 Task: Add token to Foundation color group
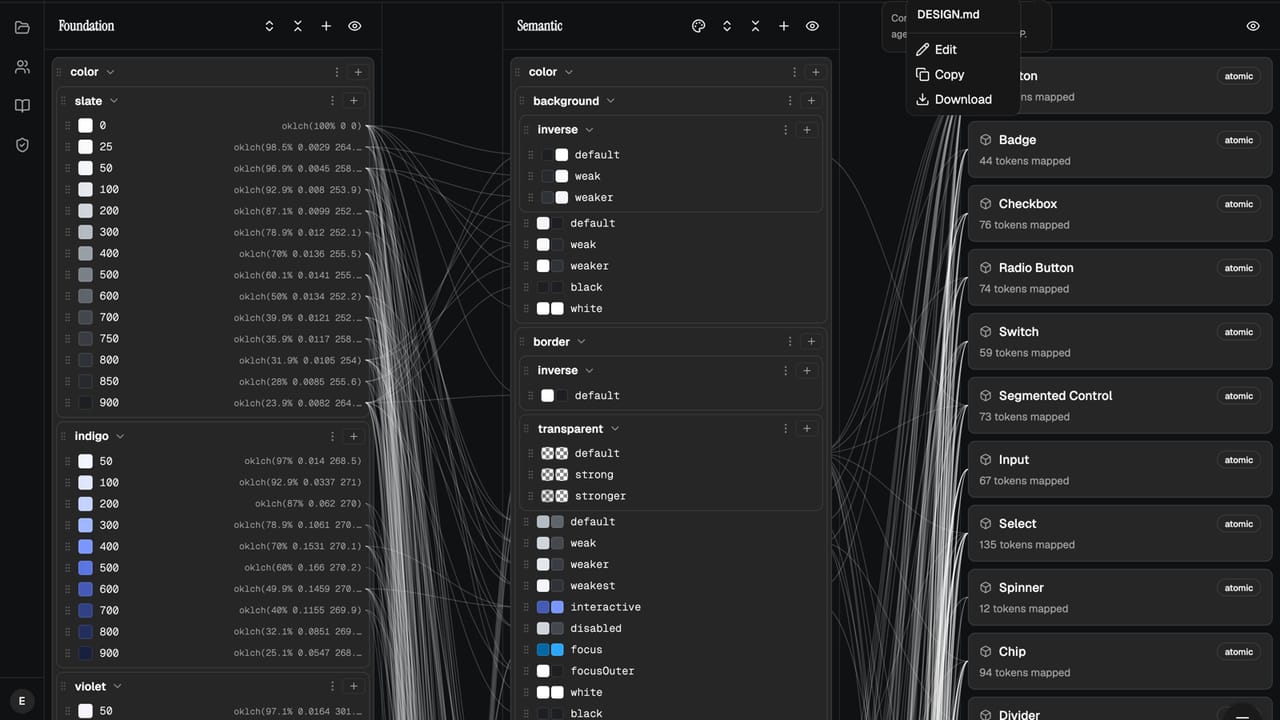[x=358, y=72]
